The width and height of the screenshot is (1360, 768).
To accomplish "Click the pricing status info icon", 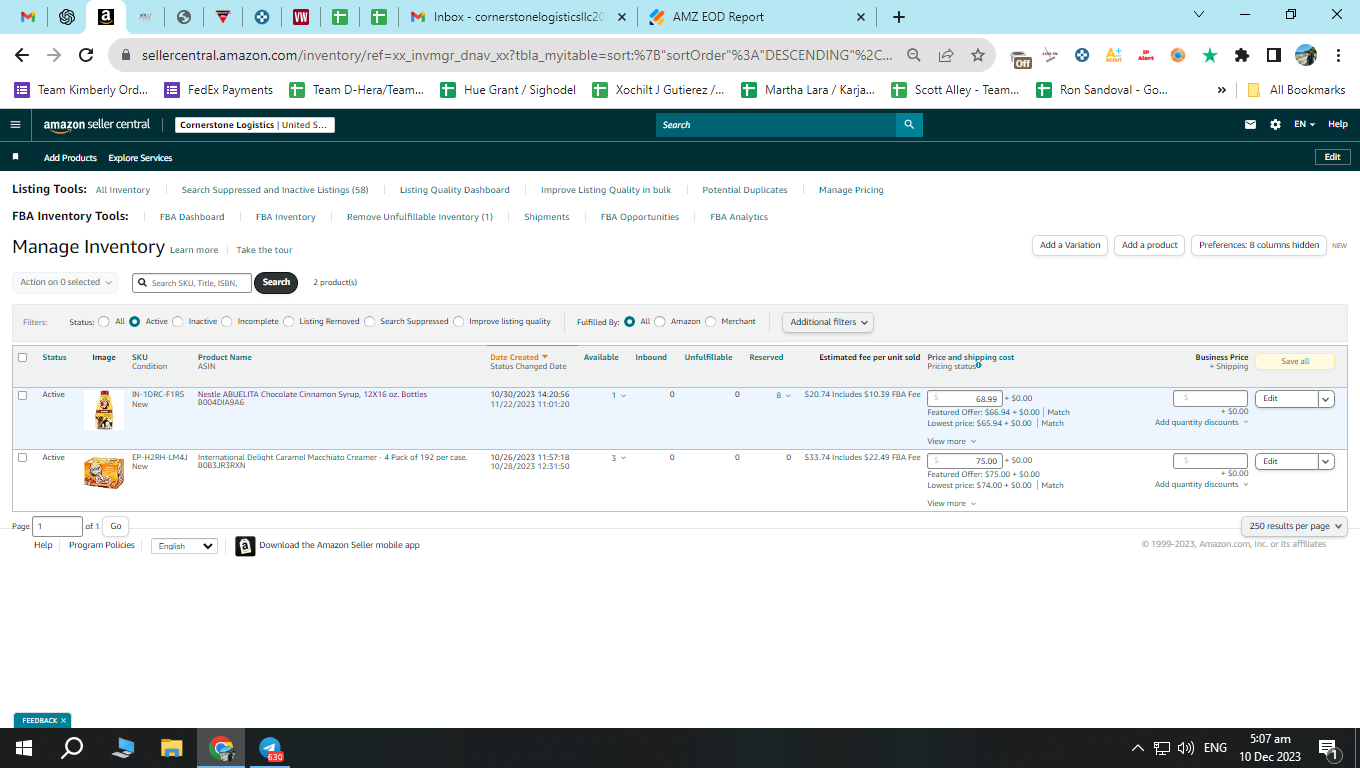I will (979, 365).
